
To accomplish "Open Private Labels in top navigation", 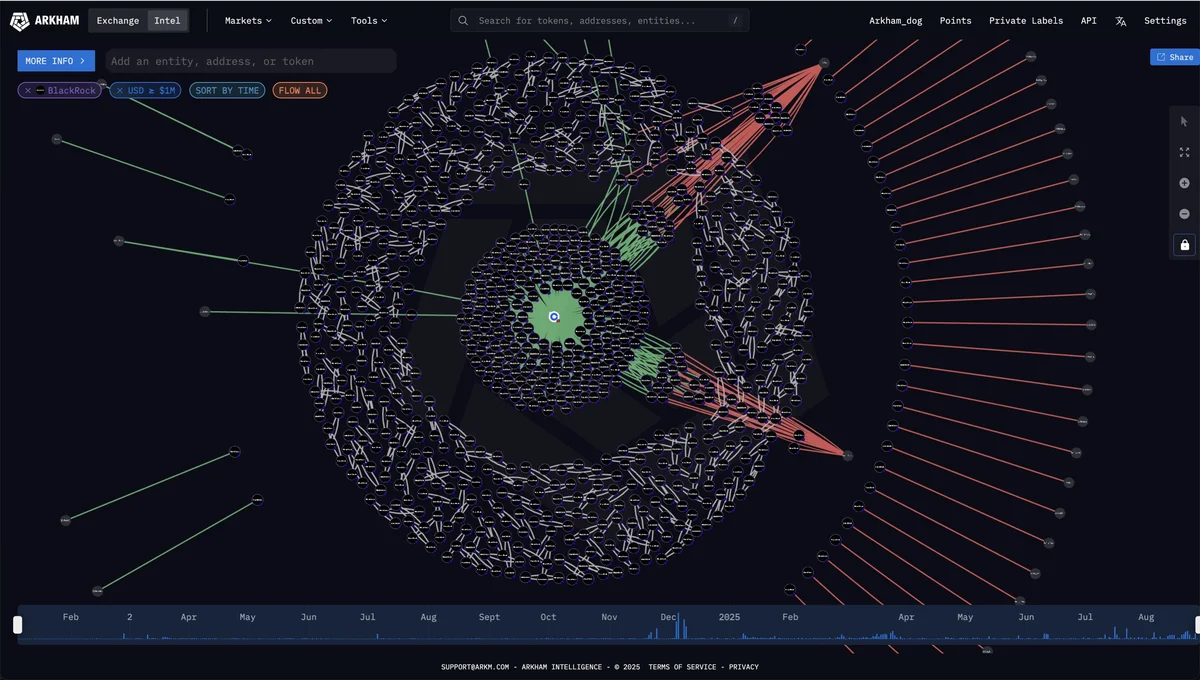I will pyautogui.click(x=1026, y=21).
